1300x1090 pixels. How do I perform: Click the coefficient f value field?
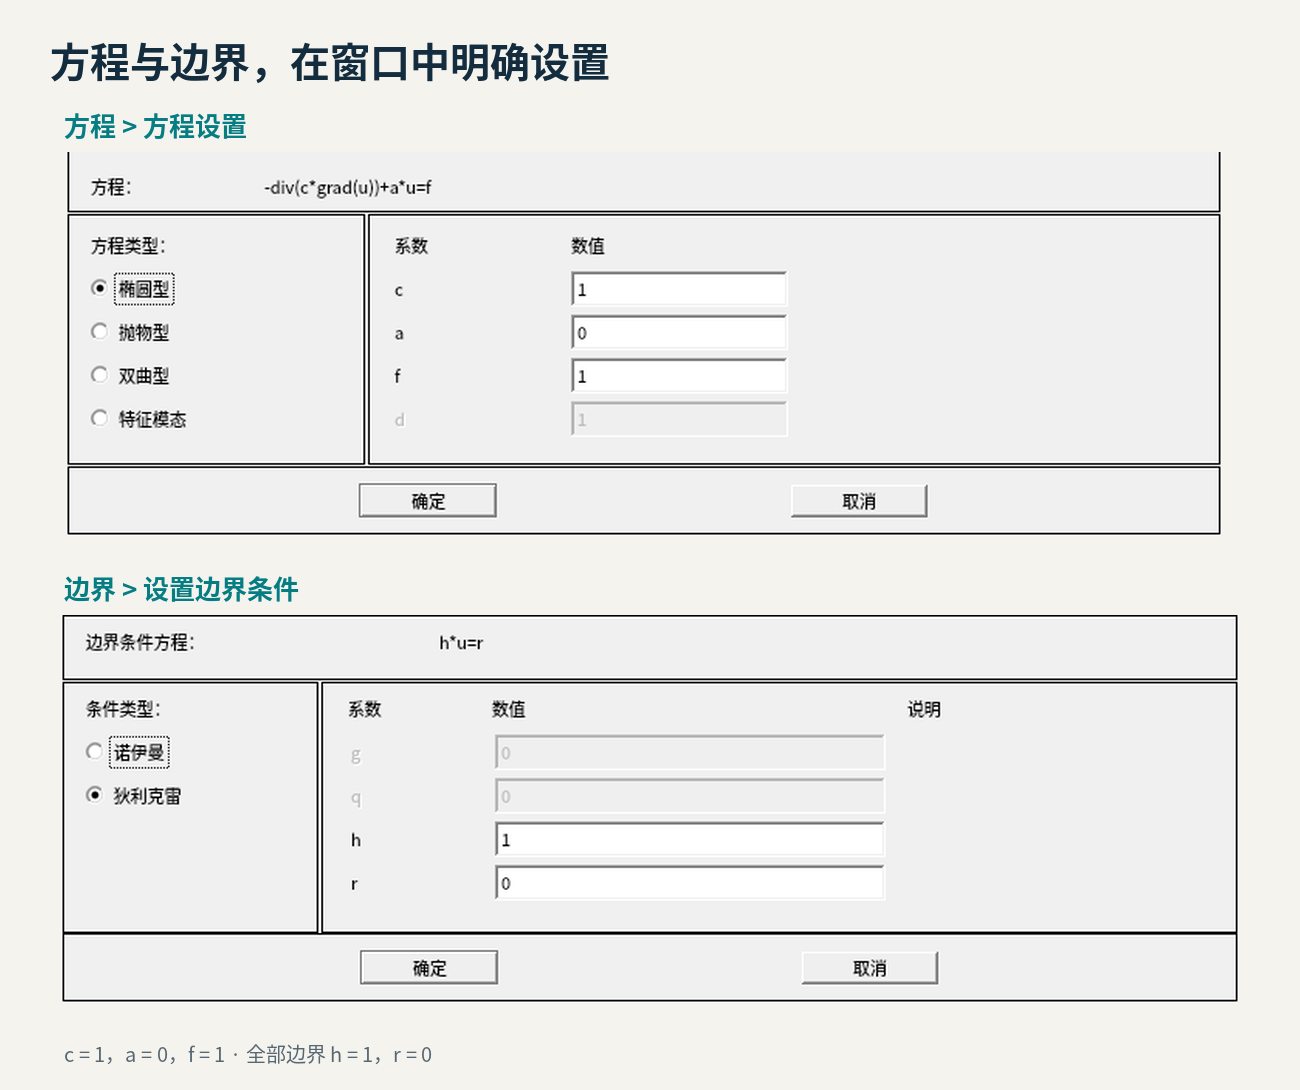pyautogui.click(x=679, y=376)
